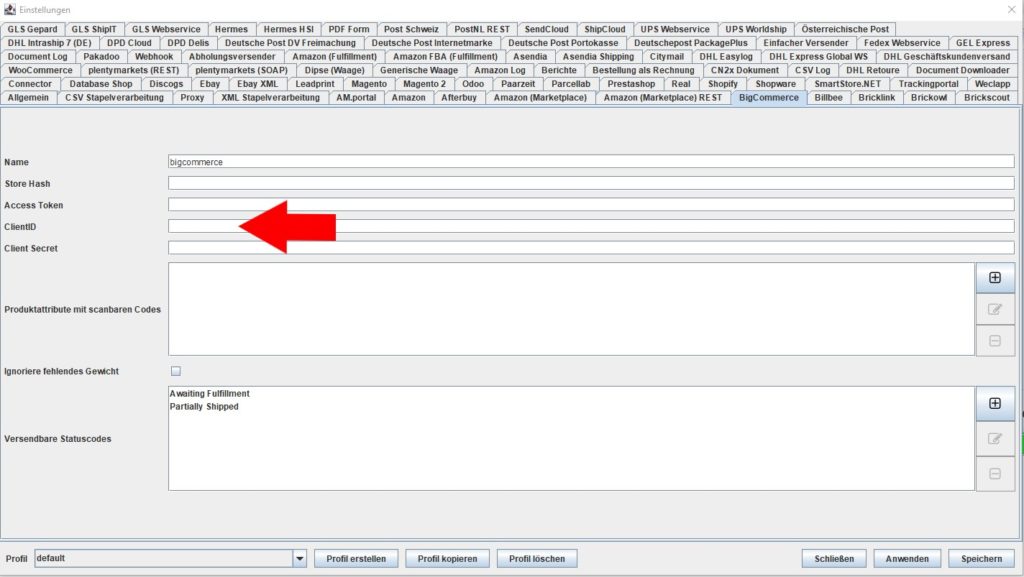Select the Deutsche Post Internetmarke tab
This screenshot has height=577, width=1024.
click(x=432, y=42)
